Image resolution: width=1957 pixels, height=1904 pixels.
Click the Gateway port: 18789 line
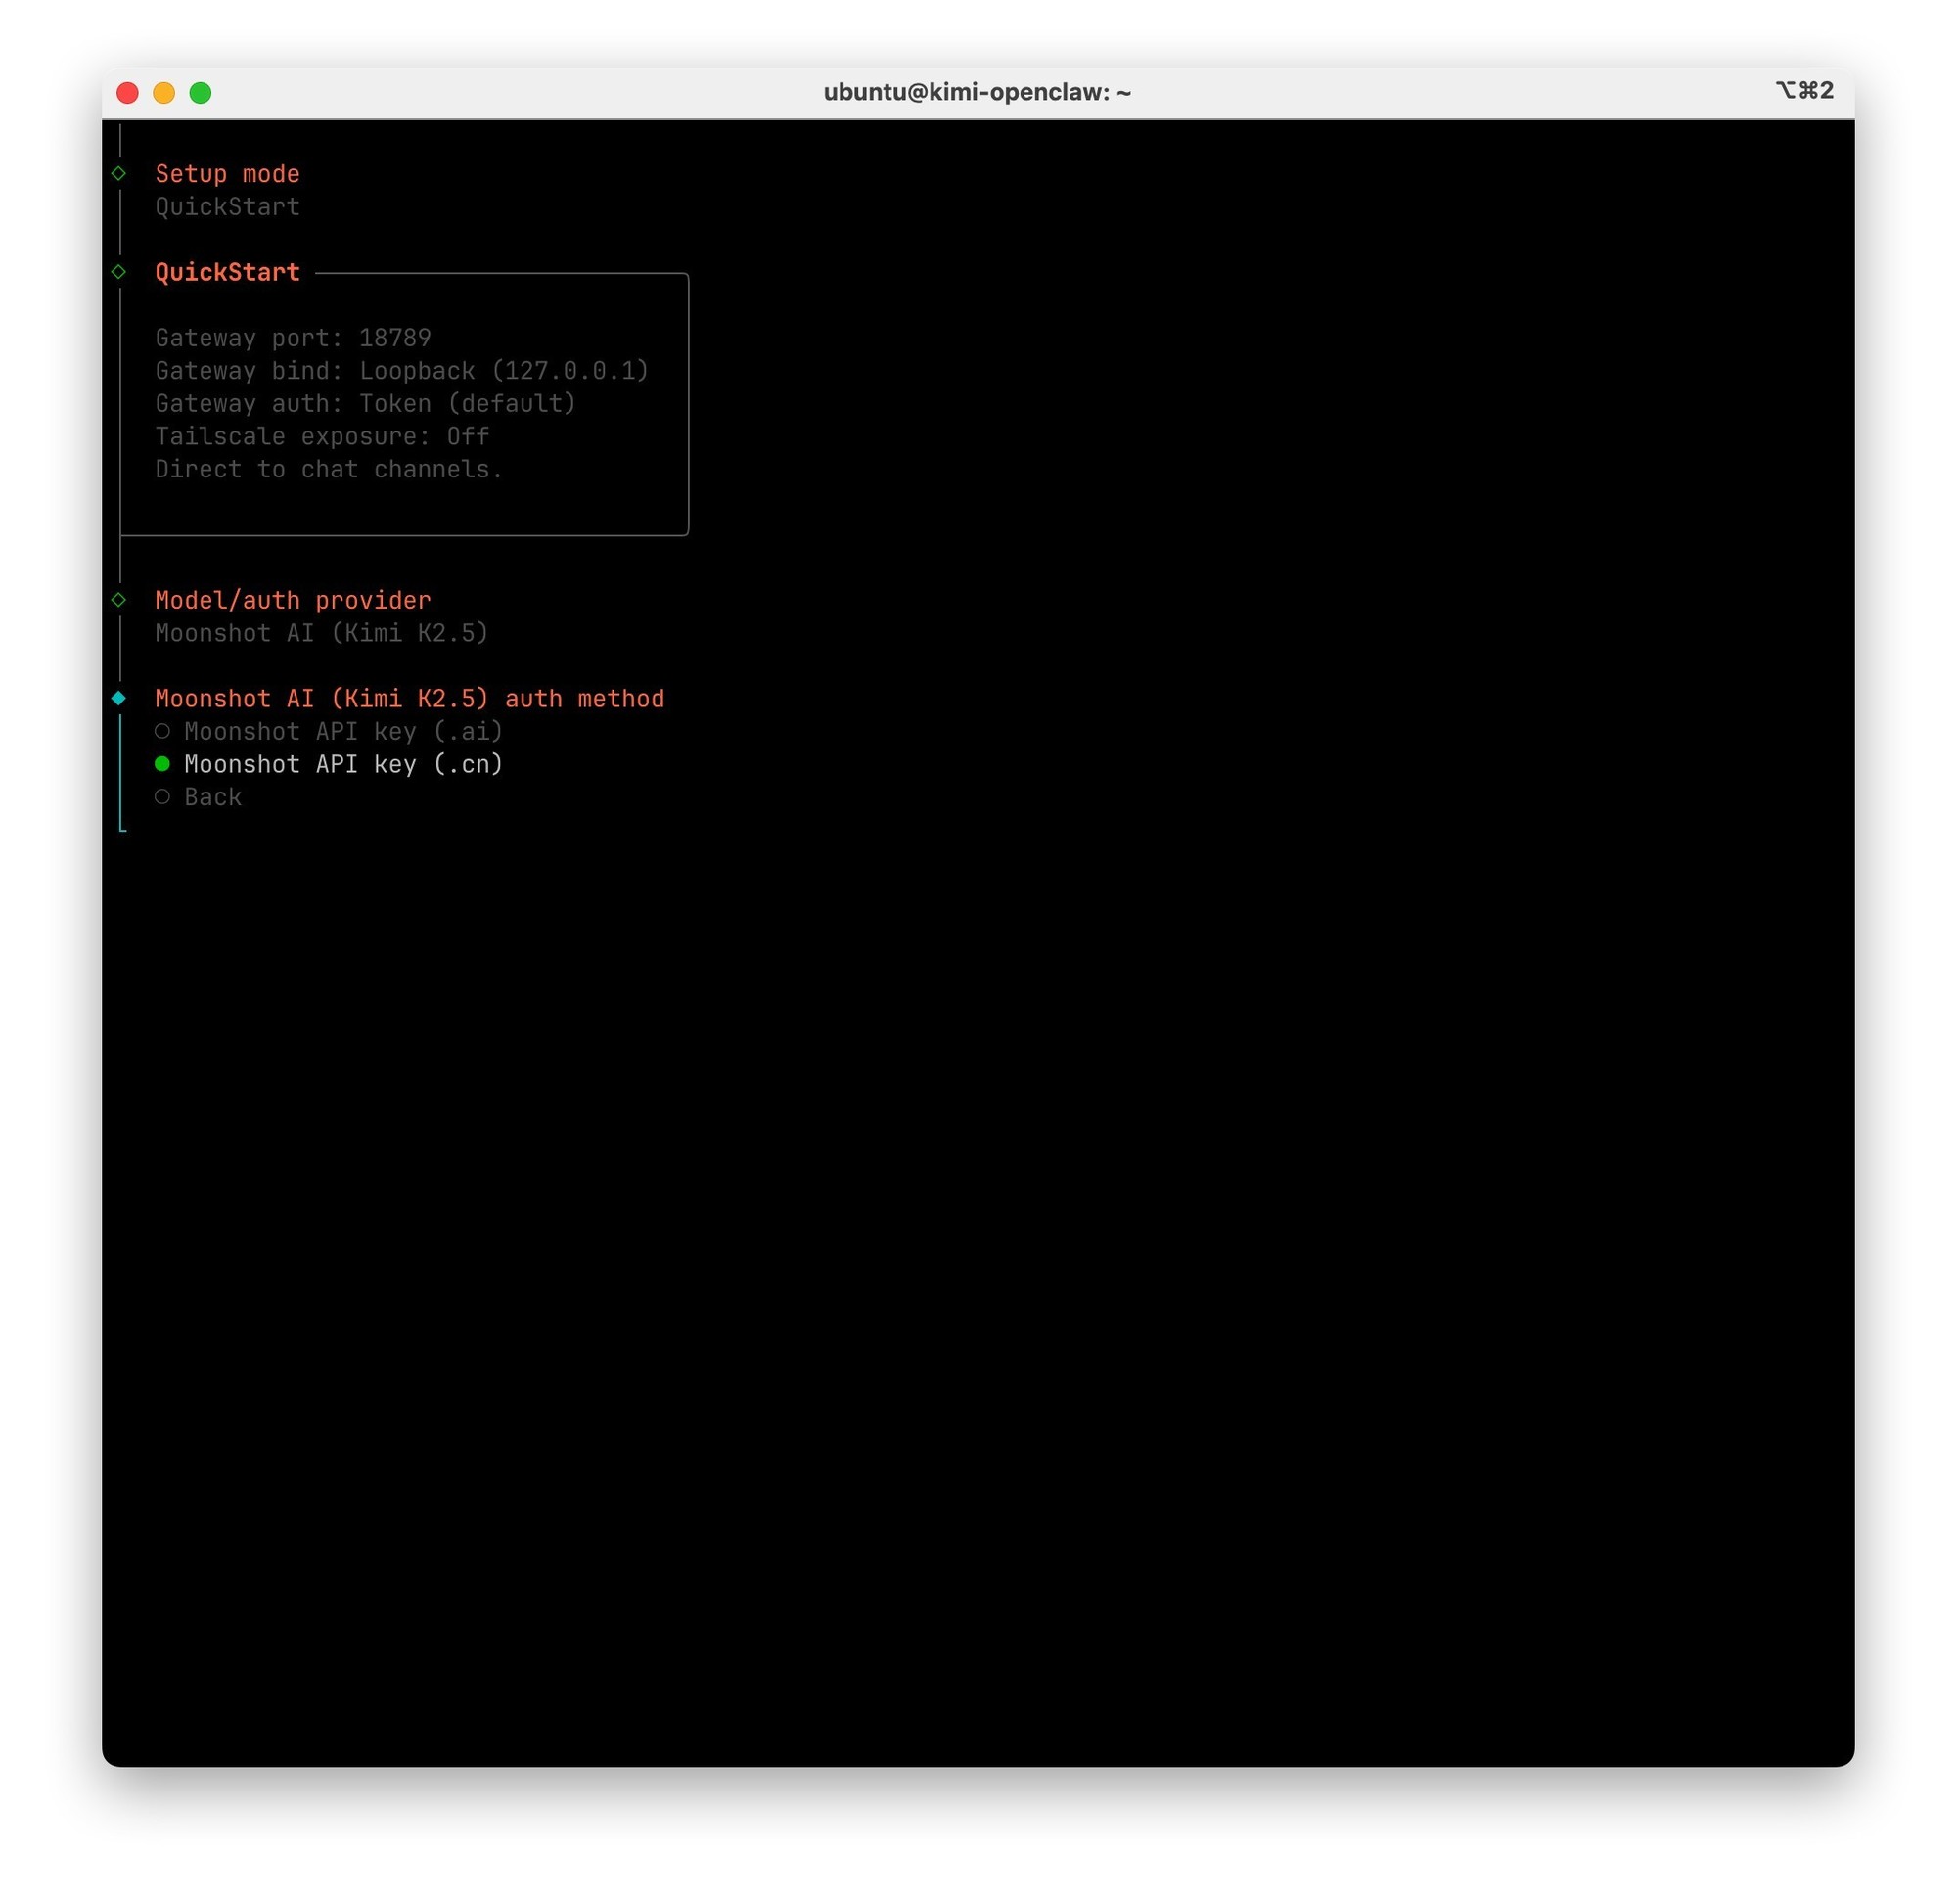pyautogui.click(x=293, y=338)
